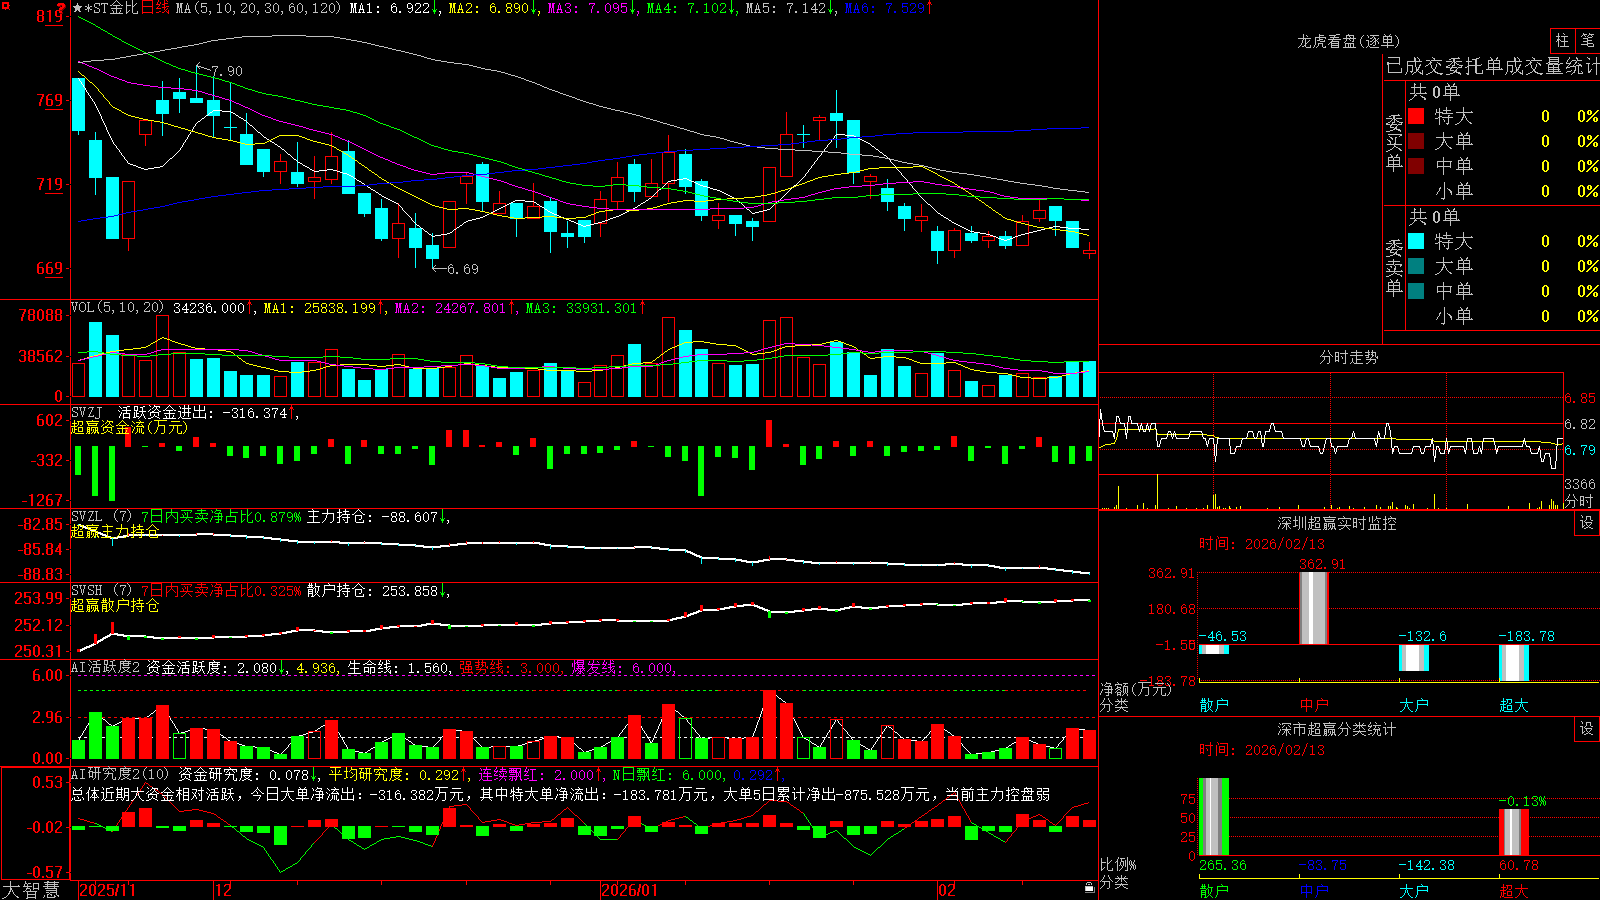Click the MA3: 7.095 indicator value
Image resolution: width=1600 pixels, height=900 pixels.
[x=591, y=8]
